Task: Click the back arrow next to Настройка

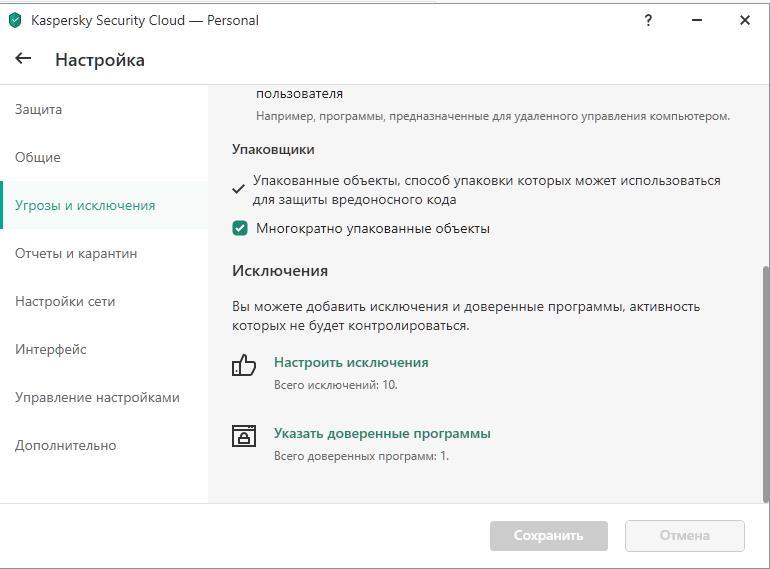Action: 23,59
